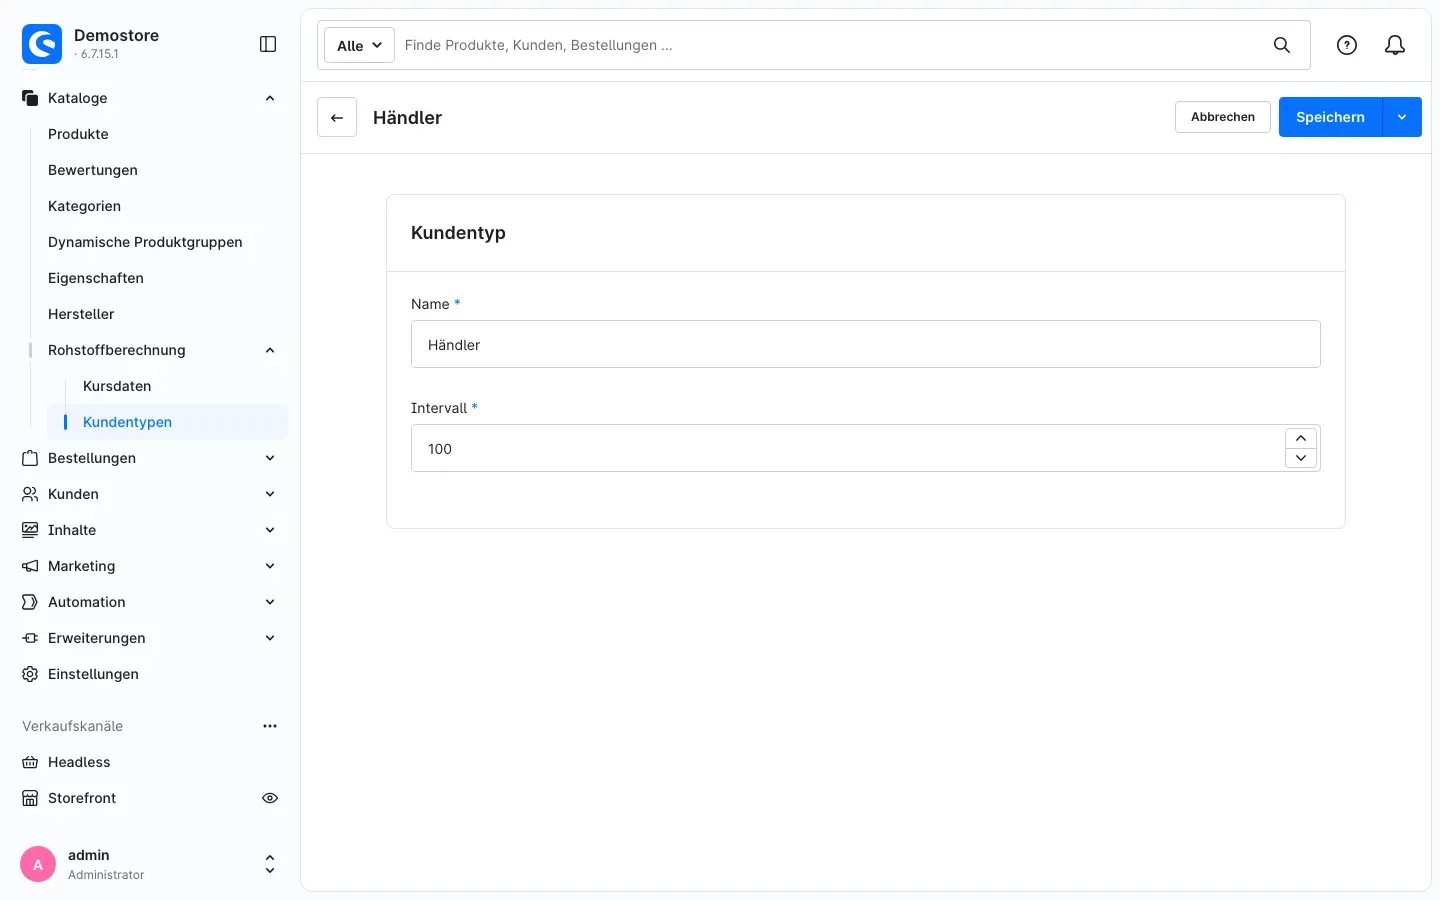Click the Headless basket icon
Viewport: 1440px width, 900px height.
click(30, 762)
